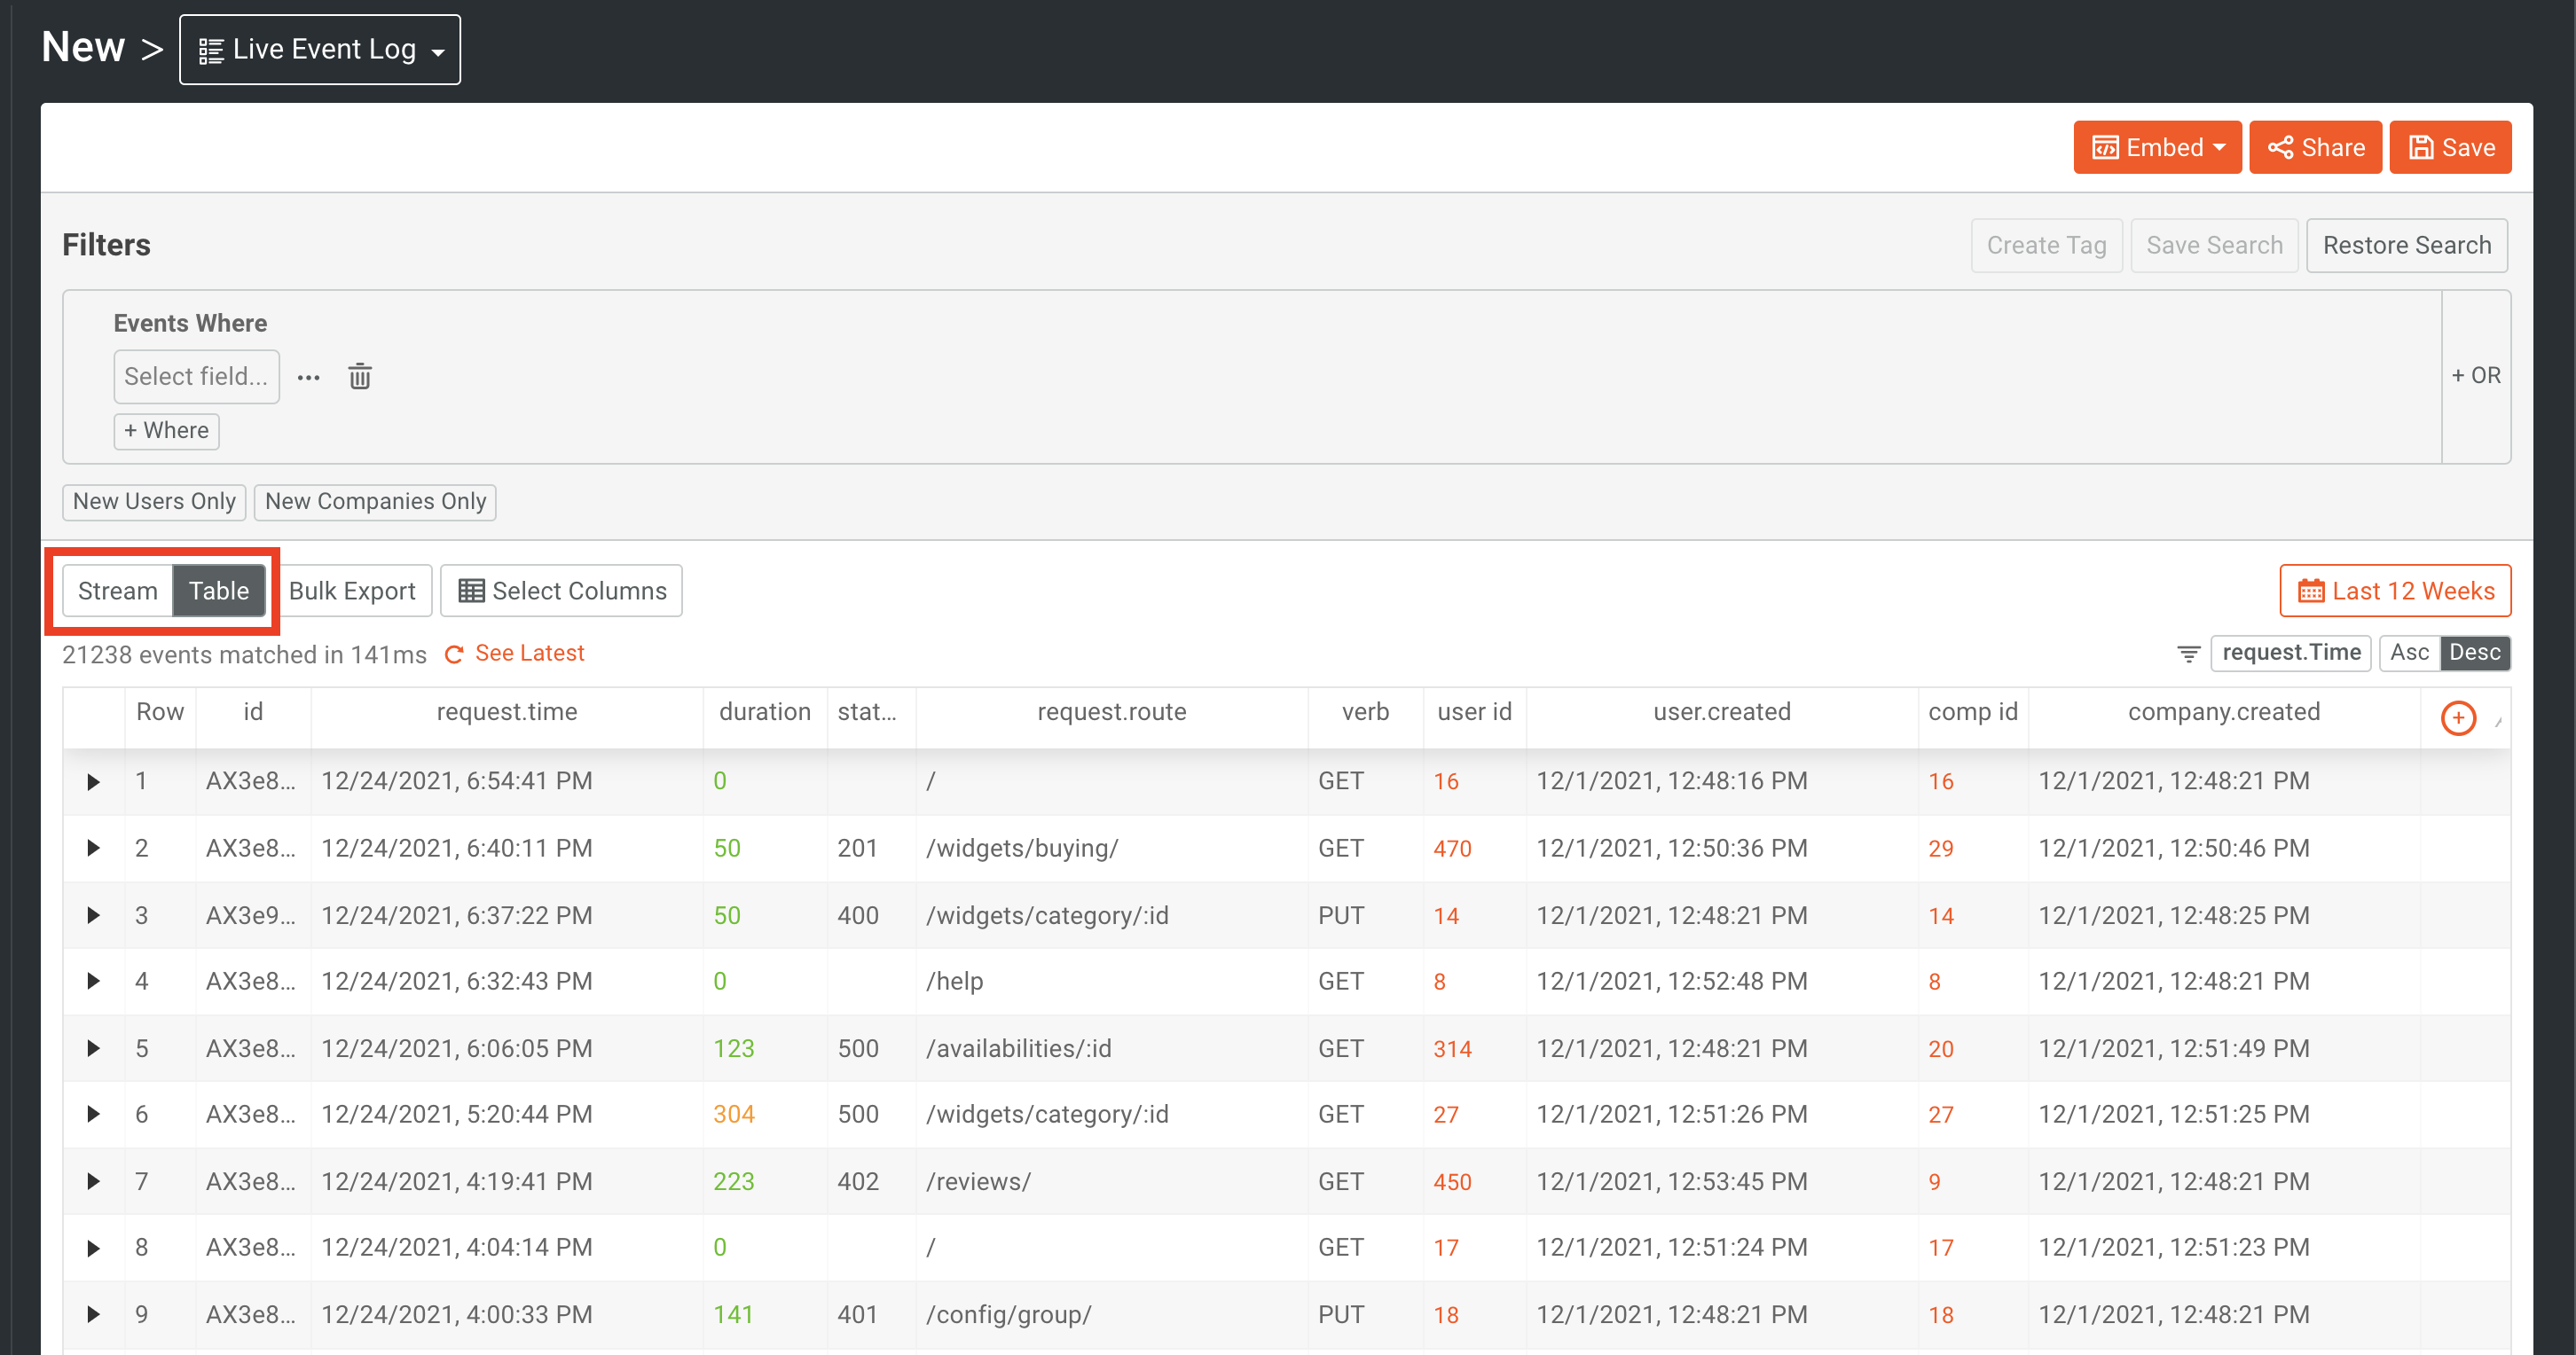Image resolution: width=2576 pixels, height=1355 pixels.
Task: Click the Select field input box
Action: tap(196, 377)
